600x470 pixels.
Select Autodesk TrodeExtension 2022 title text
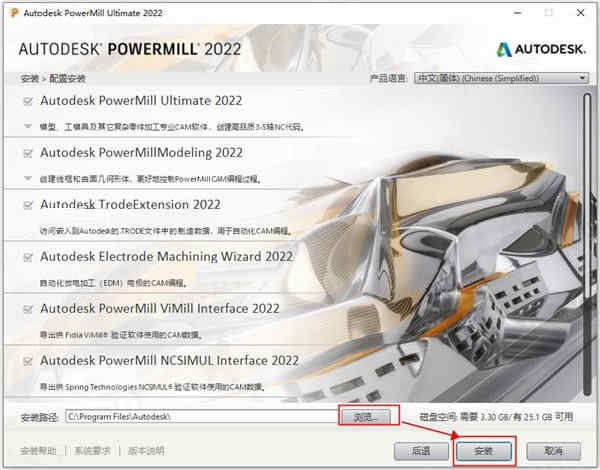point(130,204)
